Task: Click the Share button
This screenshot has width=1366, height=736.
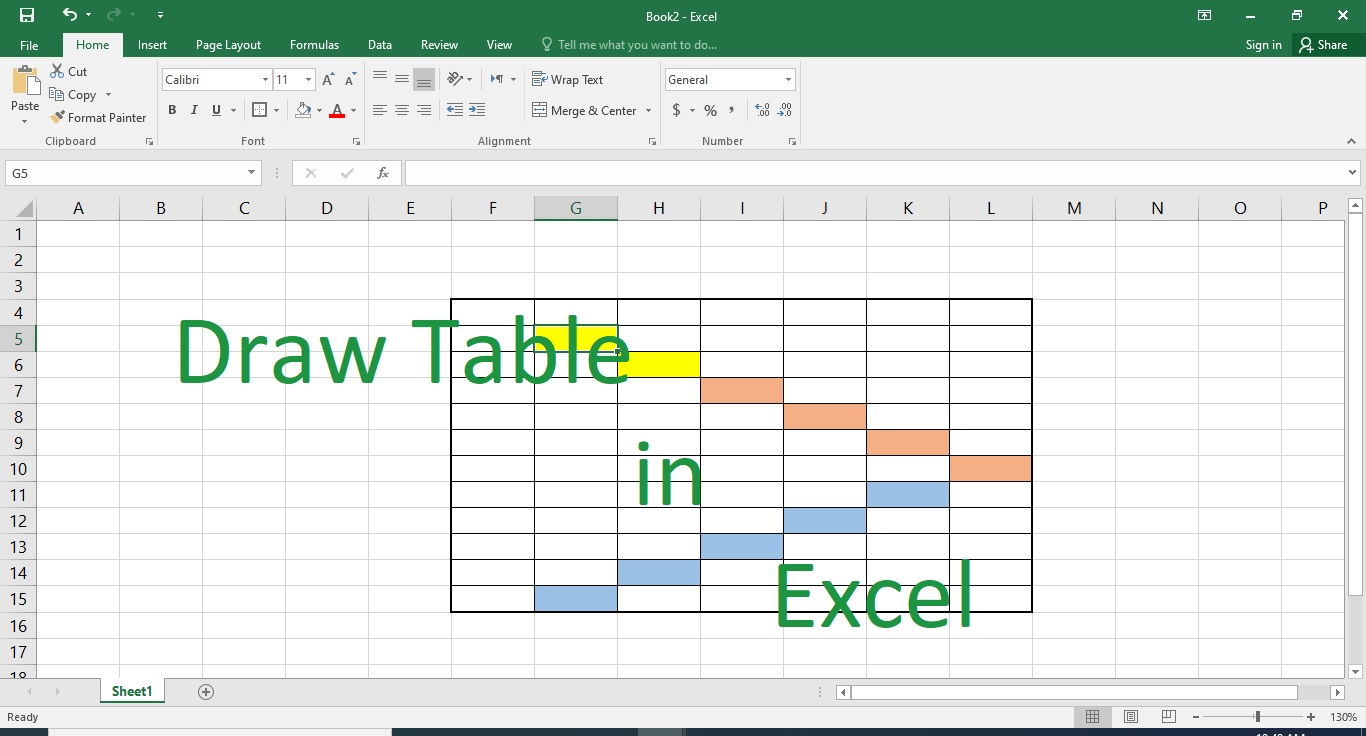Action: [1322, 45]
